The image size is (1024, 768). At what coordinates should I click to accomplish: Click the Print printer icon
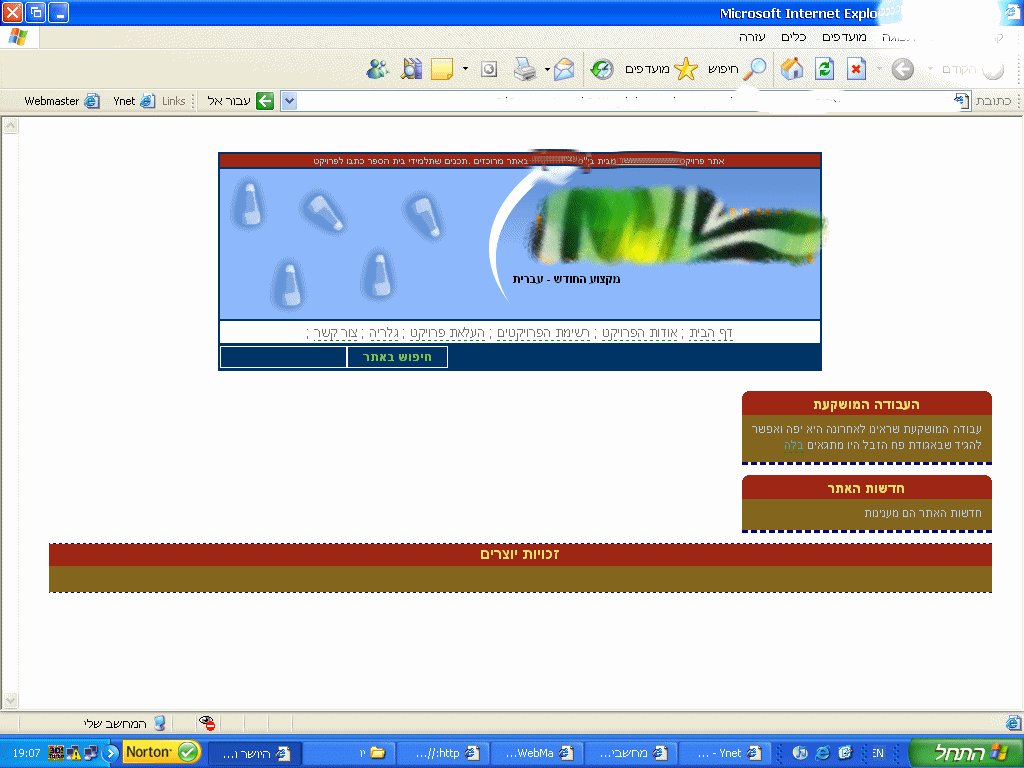tap(525, 69)
